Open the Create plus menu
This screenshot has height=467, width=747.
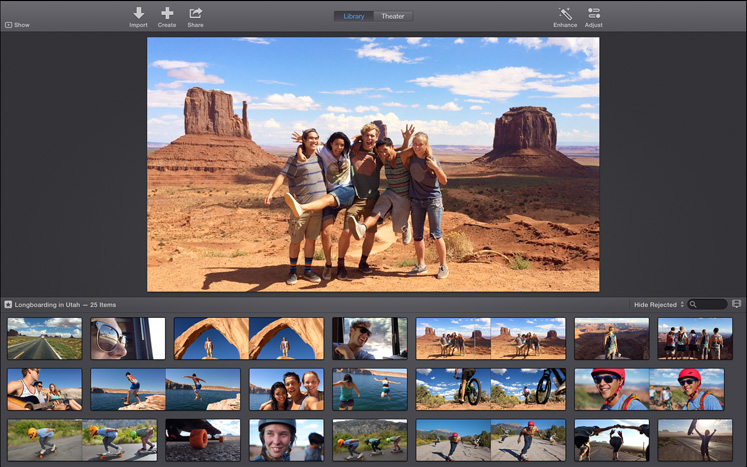pos(167,13)
